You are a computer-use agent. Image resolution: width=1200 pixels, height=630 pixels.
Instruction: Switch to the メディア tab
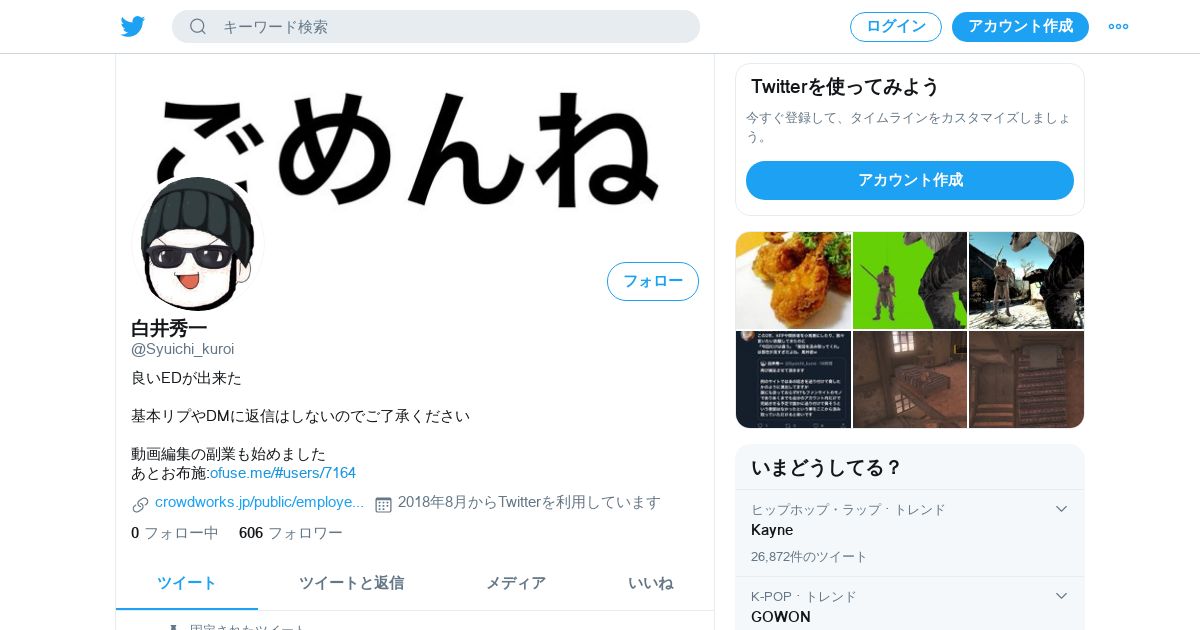tap(516, 583)
